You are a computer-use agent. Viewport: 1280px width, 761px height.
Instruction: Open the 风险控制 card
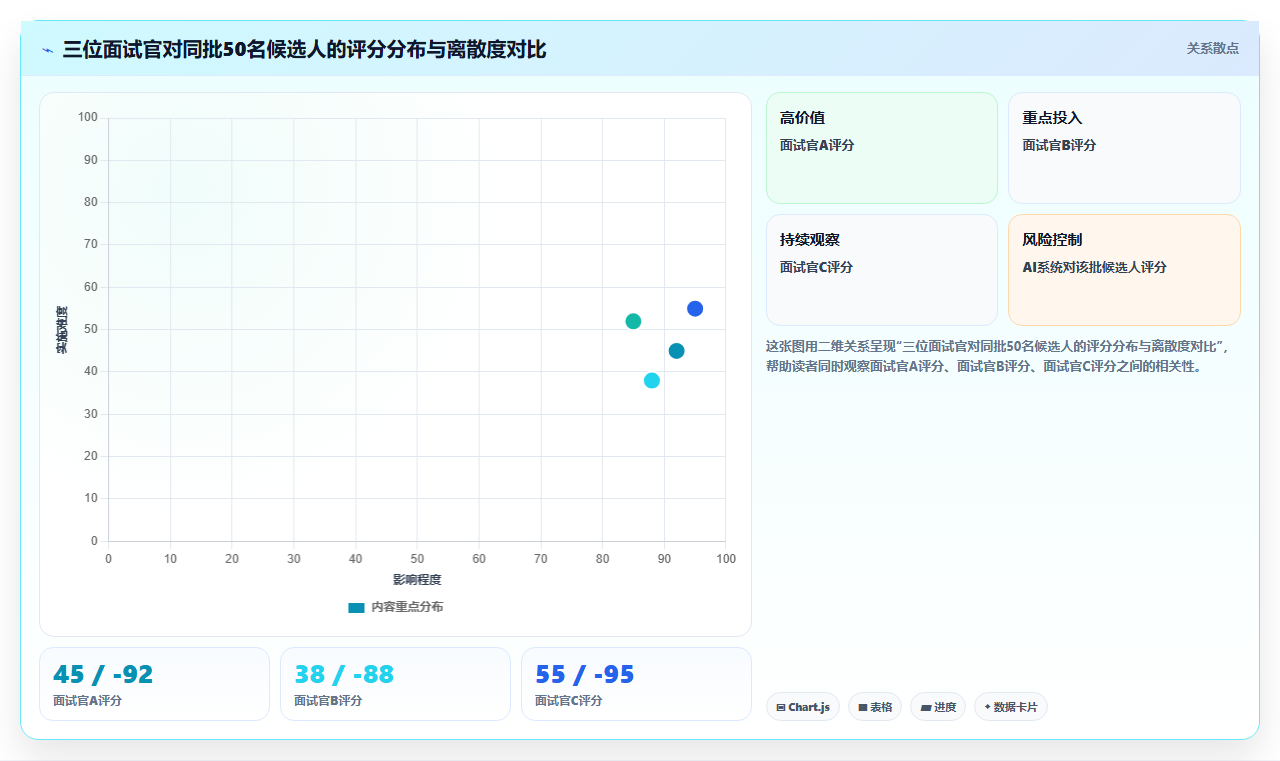coord(1124,270)
